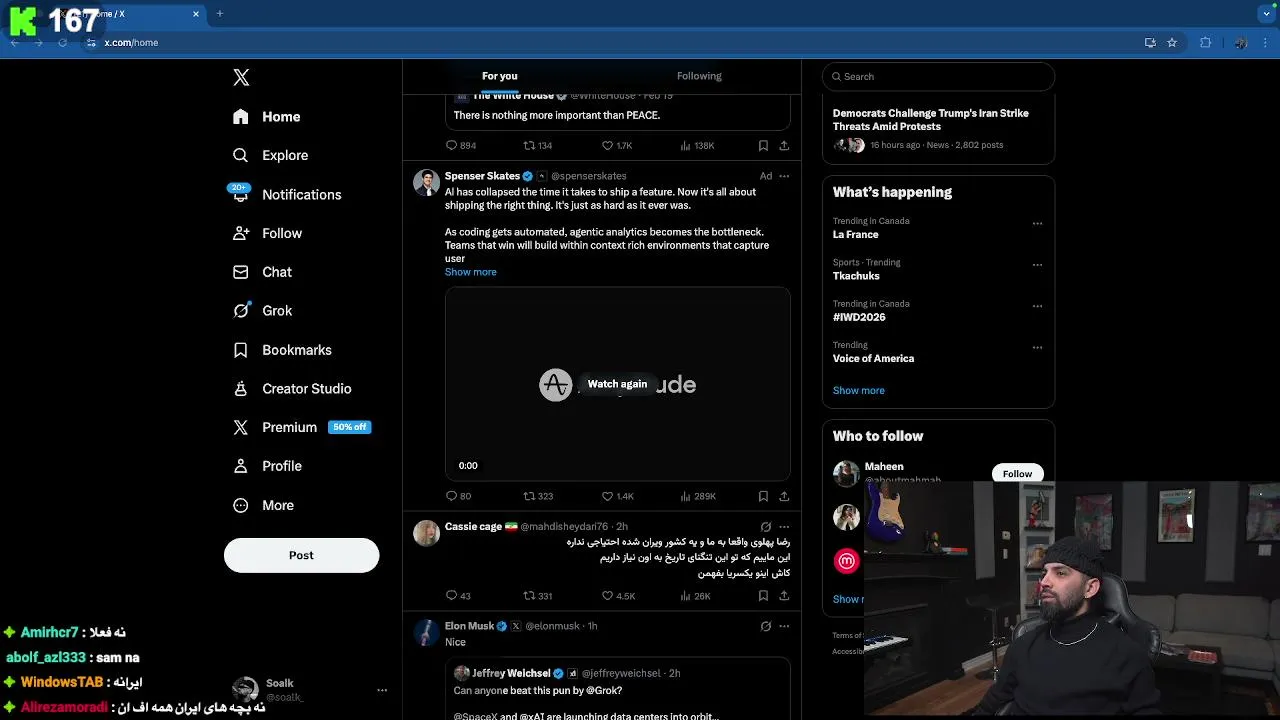The image size is (1280, 720).
Task: Open the More menu in sidebar
Action: point(263,505)
